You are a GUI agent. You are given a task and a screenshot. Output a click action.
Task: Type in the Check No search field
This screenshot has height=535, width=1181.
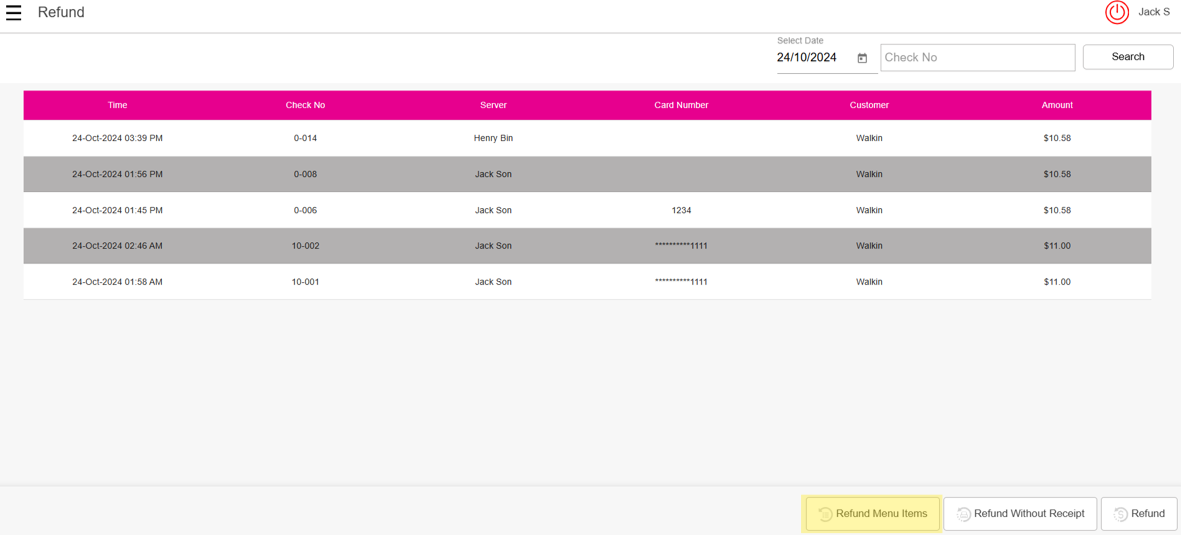click(x=977, y=58)
